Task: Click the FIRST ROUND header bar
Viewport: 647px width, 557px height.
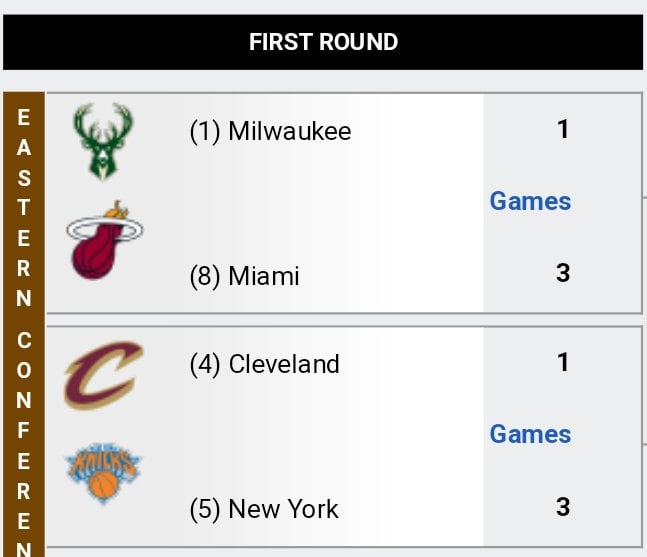Action: click(323, 42)
